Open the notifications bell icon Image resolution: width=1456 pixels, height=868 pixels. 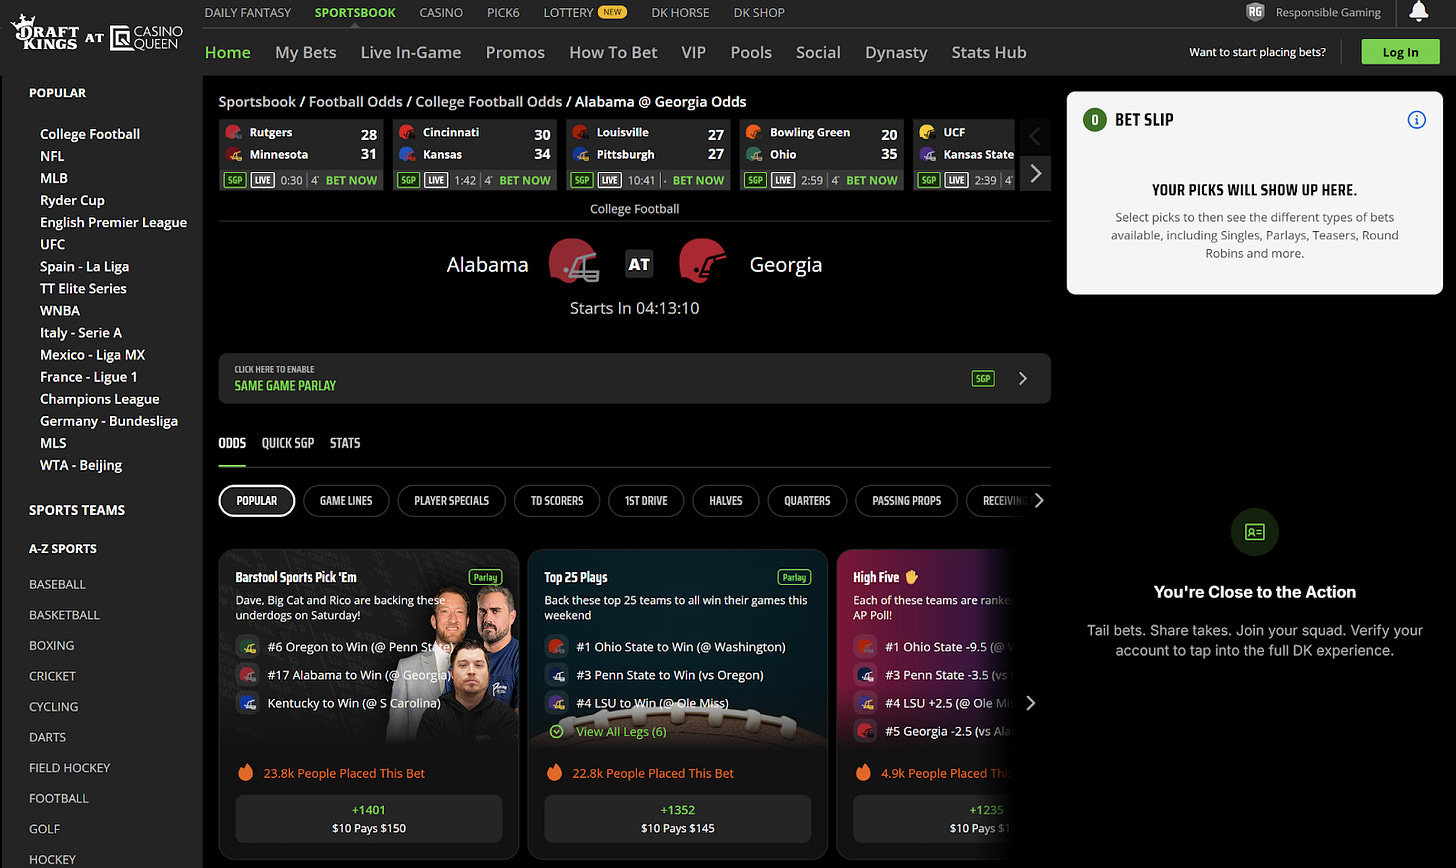(1418, 12)
